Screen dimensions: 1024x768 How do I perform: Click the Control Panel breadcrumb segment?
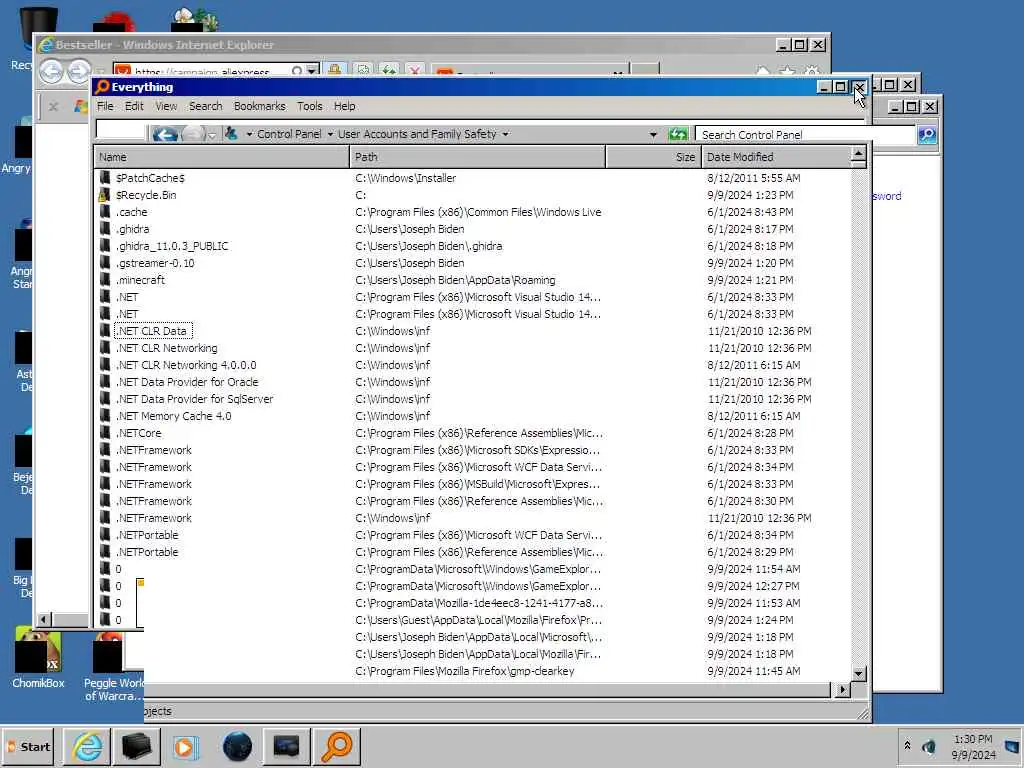[289, 134]
